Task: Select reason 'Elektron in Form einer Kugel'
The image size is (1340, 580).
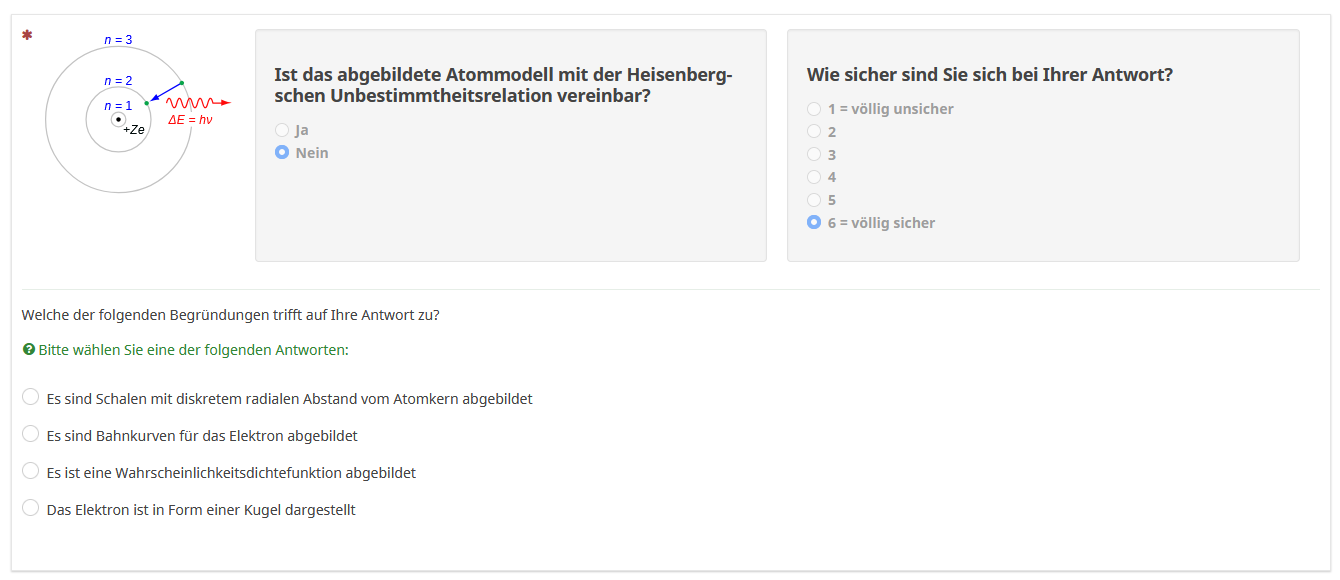Action: [31, 509]
